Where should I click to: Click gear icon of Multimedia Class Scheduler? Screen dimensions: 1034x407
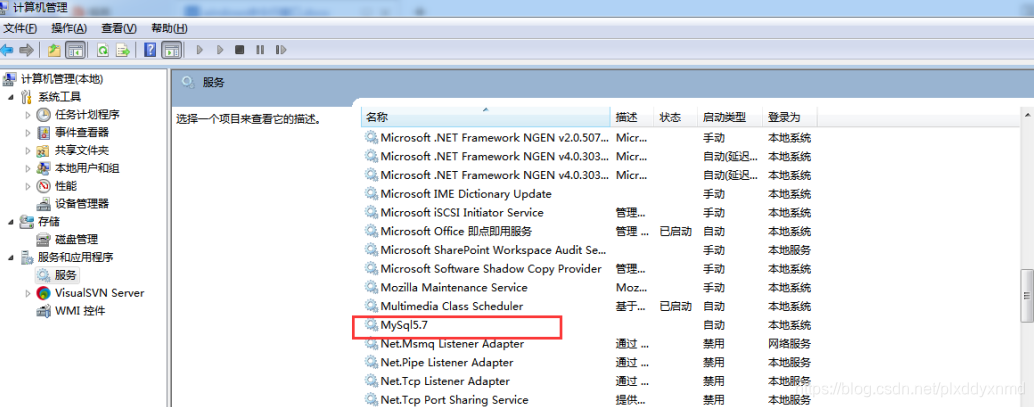(372, 306)
